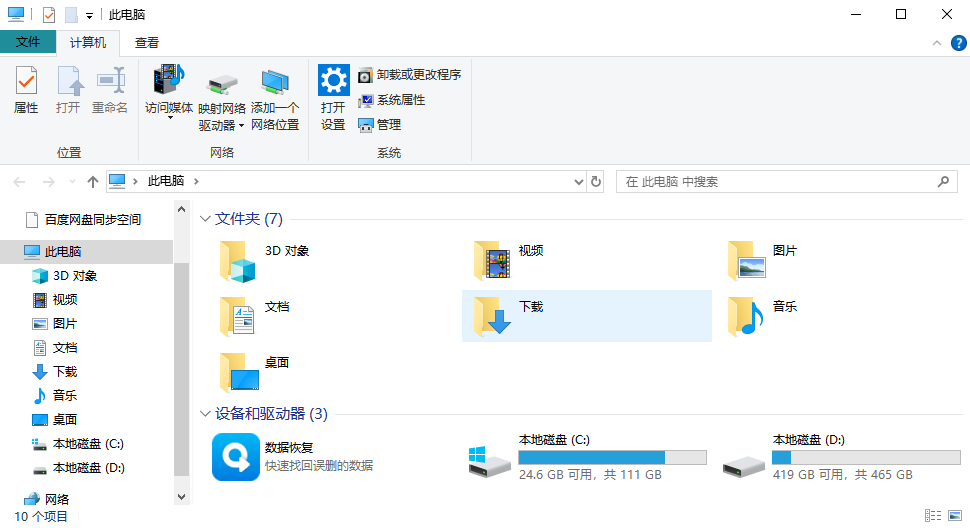
Task: Select 下载 in the navigation pane
Action: coord(64,372)
